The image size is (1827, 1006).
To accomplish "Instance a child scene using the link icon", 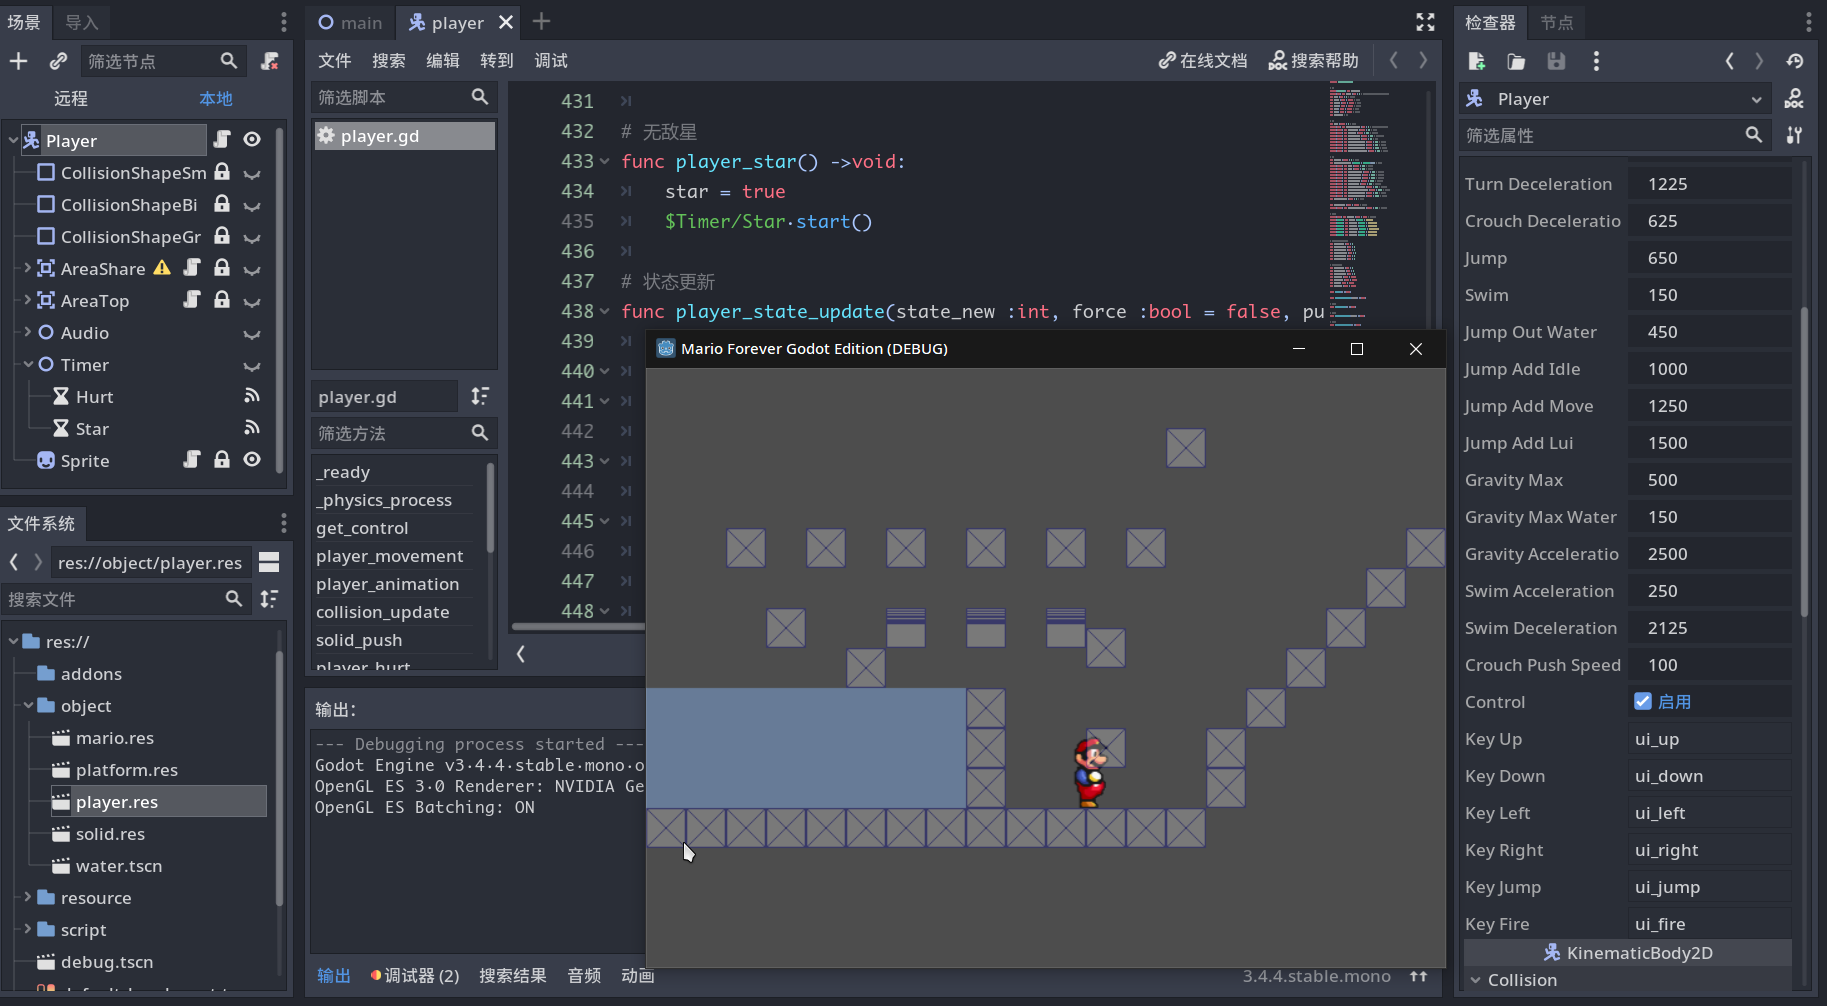I will point(58,60).
